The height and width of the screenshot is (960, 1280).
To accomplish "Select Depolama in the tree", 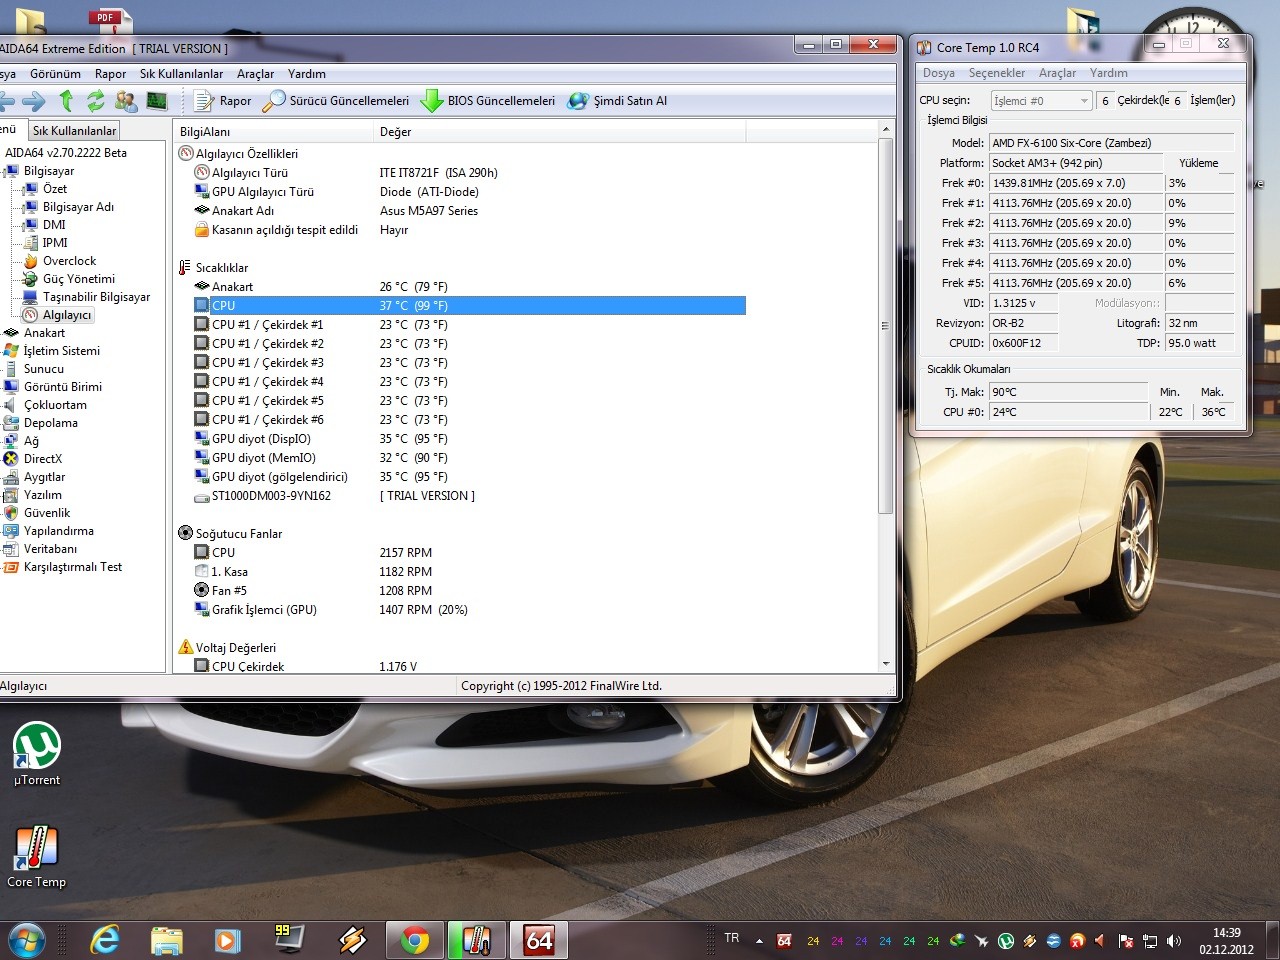I will pos(50,423).
